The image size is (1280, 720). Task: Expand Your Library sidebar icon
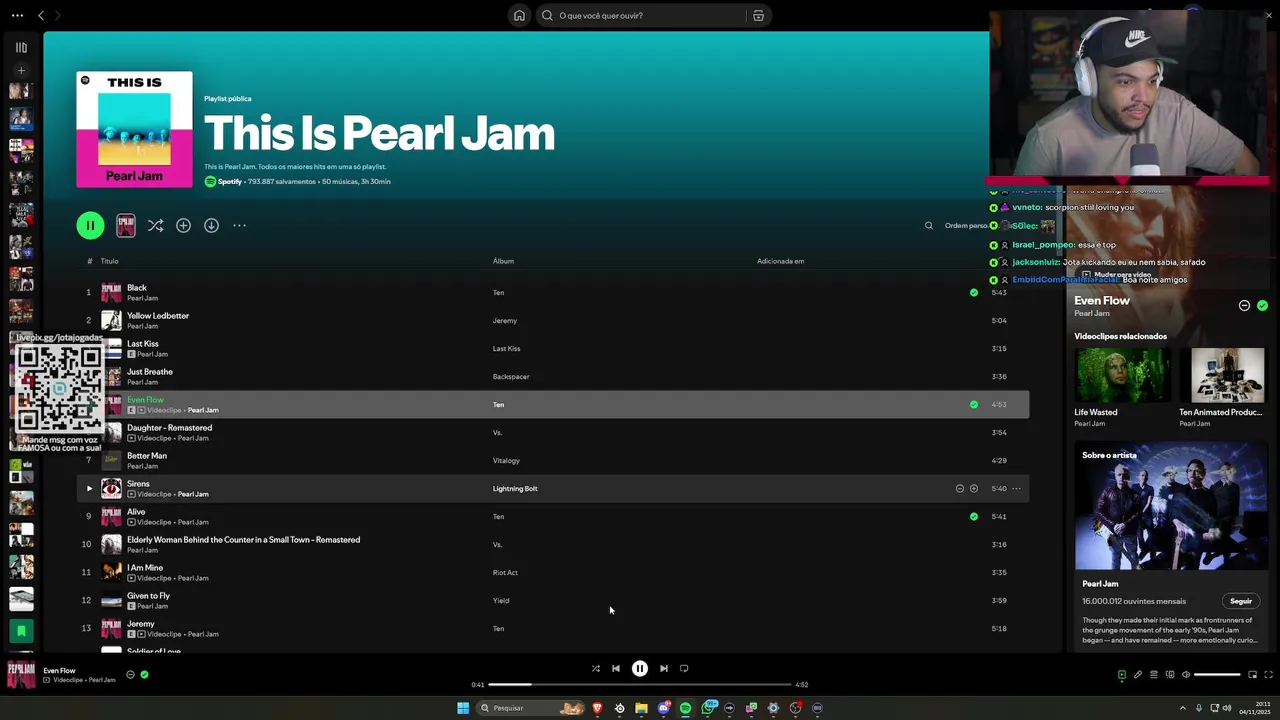(21, 47)
